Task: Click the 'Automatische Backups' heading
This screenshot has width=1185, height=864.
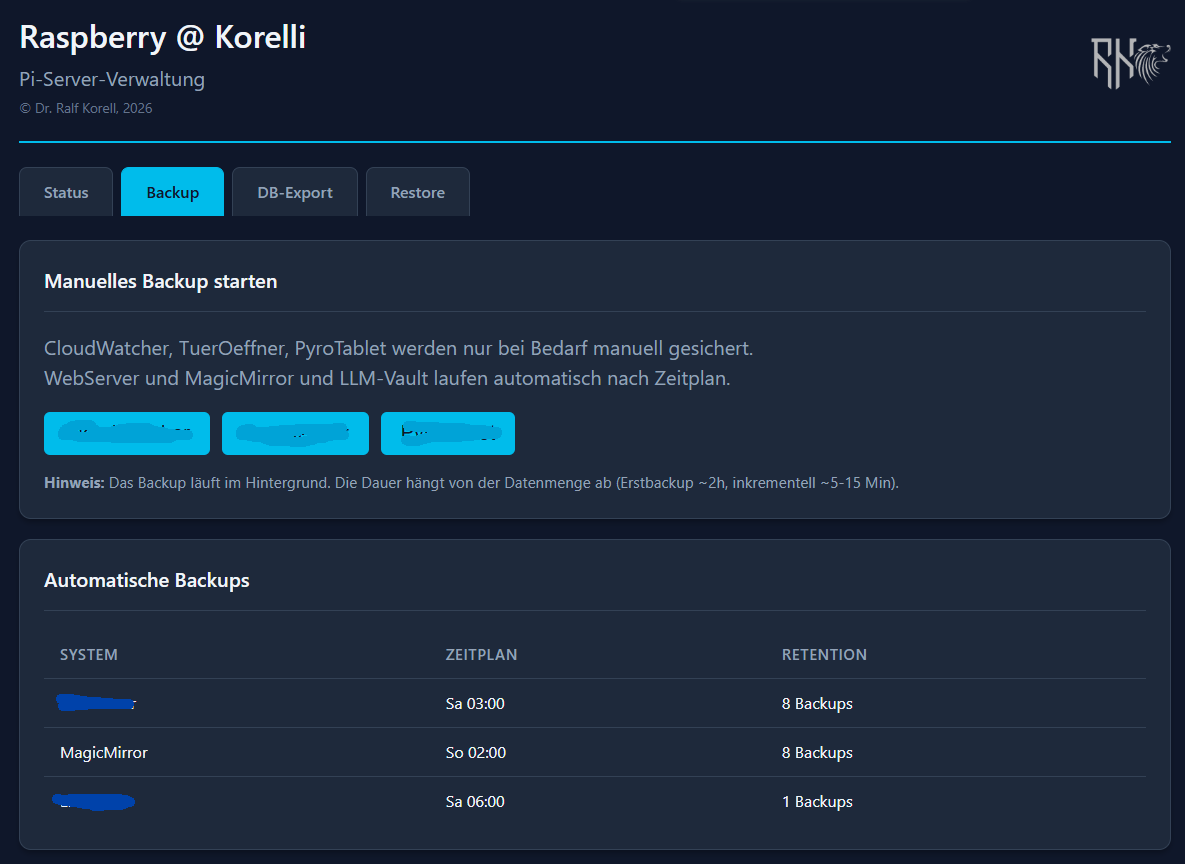Action: coord(147,580)
